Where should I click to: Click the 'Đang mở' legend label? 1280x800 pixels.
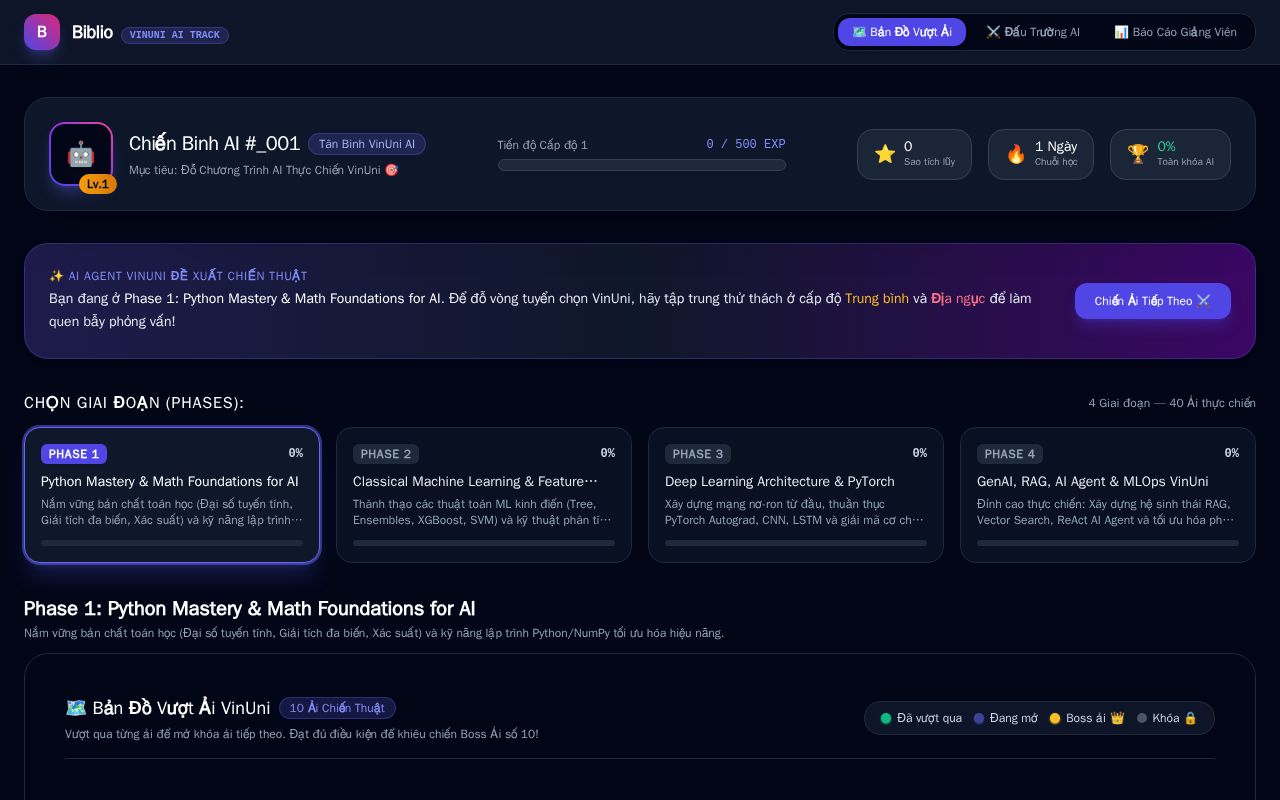[x=1013, y=718]
